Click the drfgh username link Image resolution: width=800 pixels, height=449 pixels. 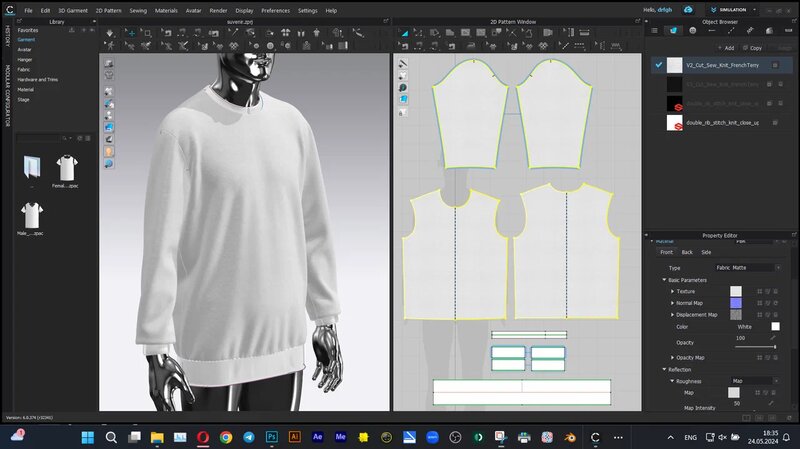tap(665, 10)
